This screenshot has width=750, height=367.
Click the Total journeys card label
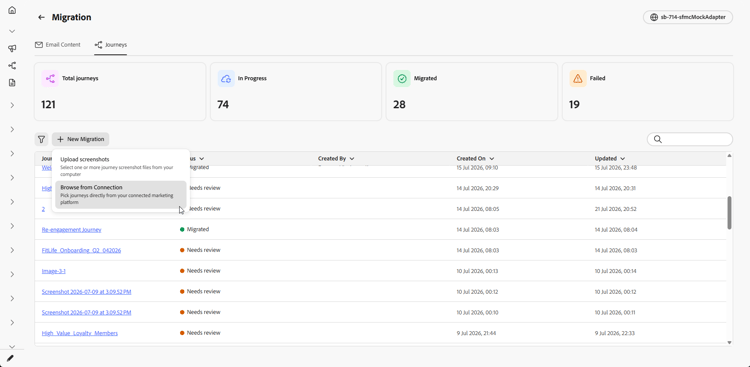pyautogui.click(x=80, y=78)
